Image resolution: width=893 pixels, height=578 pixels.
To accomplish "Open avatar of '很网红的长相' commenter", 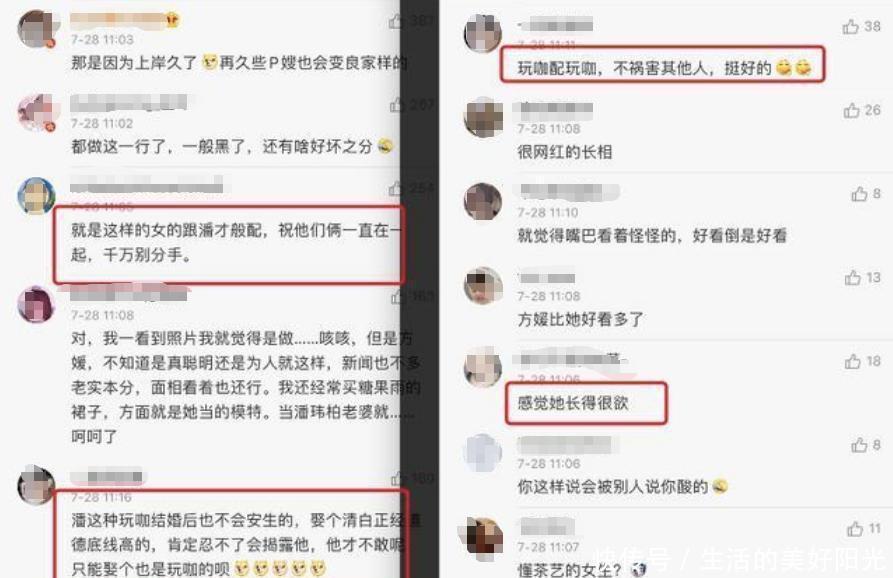I will (x=484, y=117).
